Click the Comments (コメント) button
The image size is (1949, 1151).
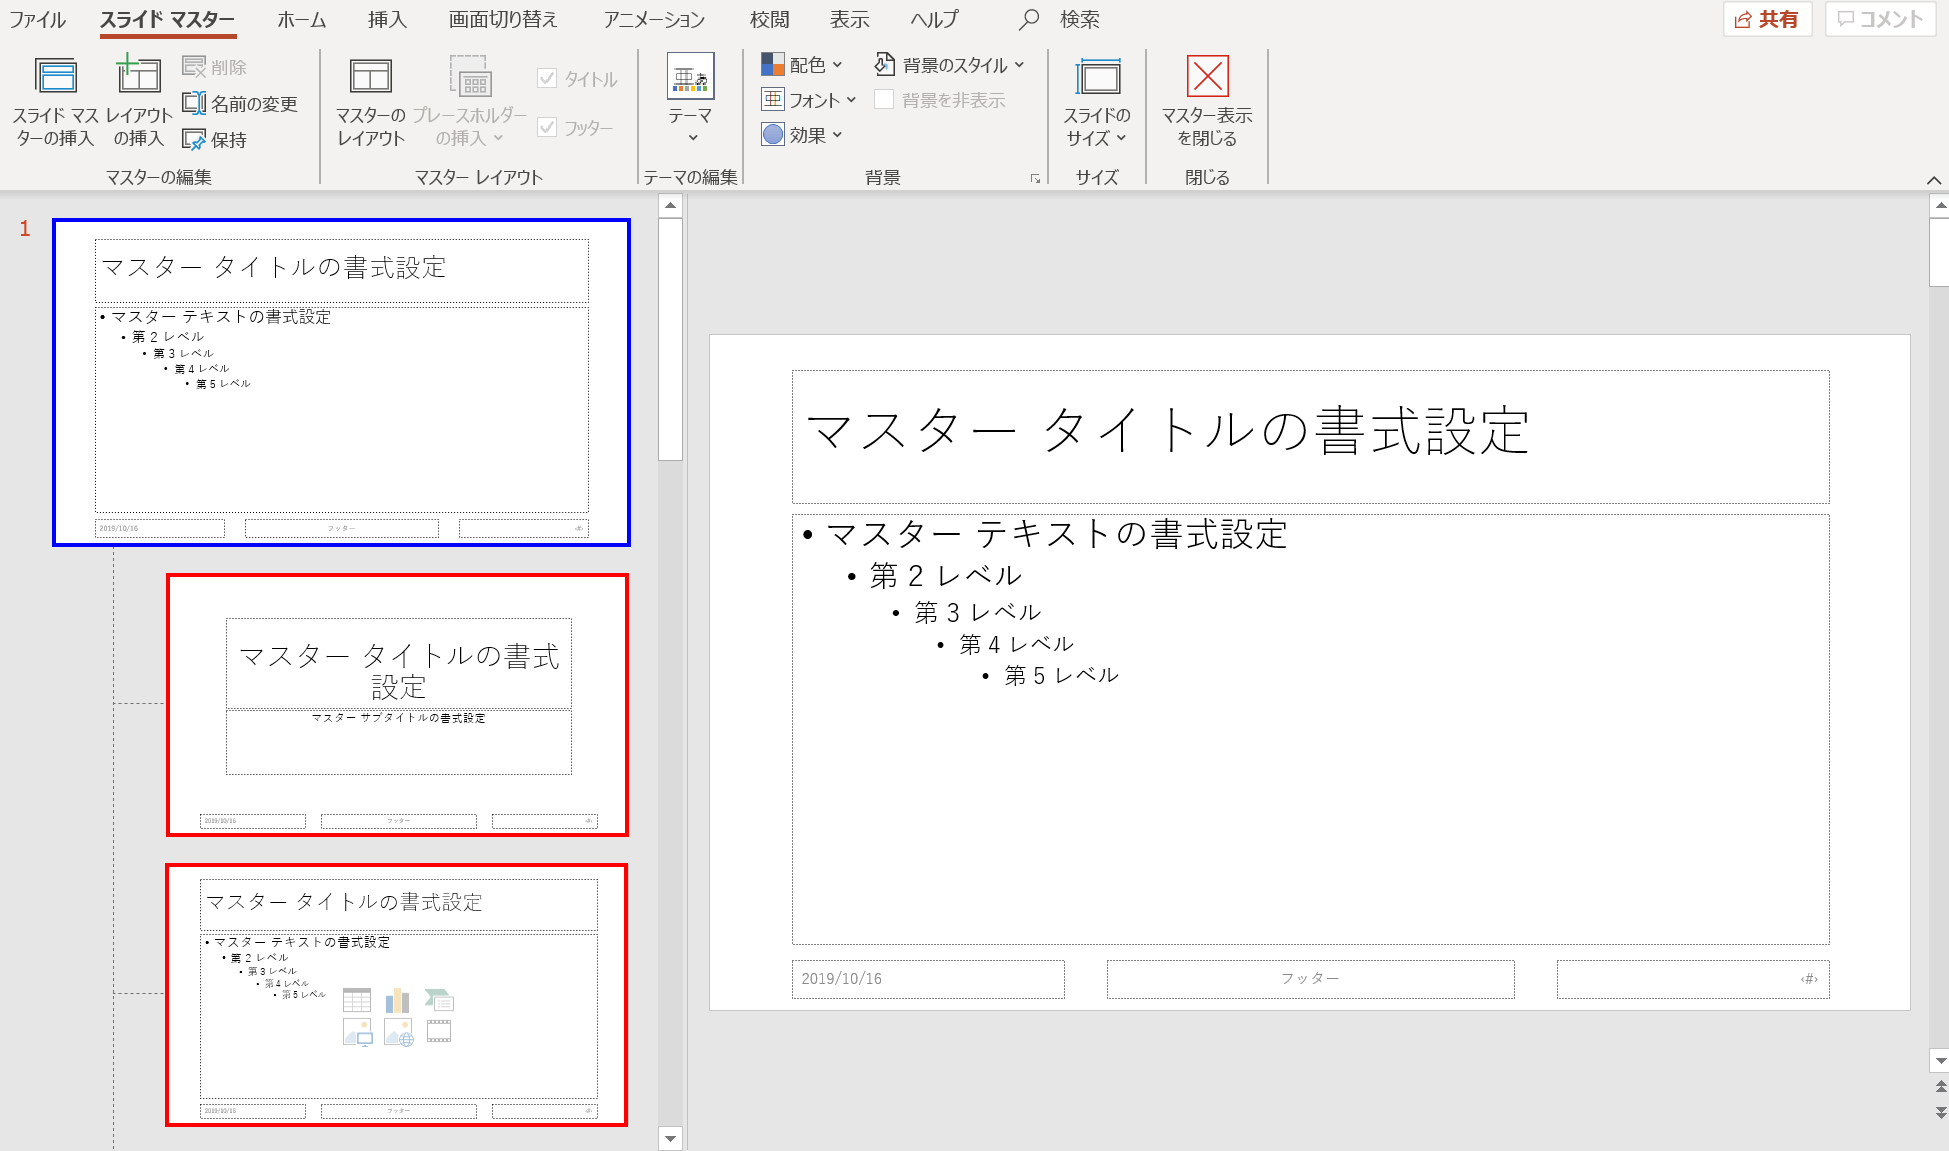tap(1881, 19)
